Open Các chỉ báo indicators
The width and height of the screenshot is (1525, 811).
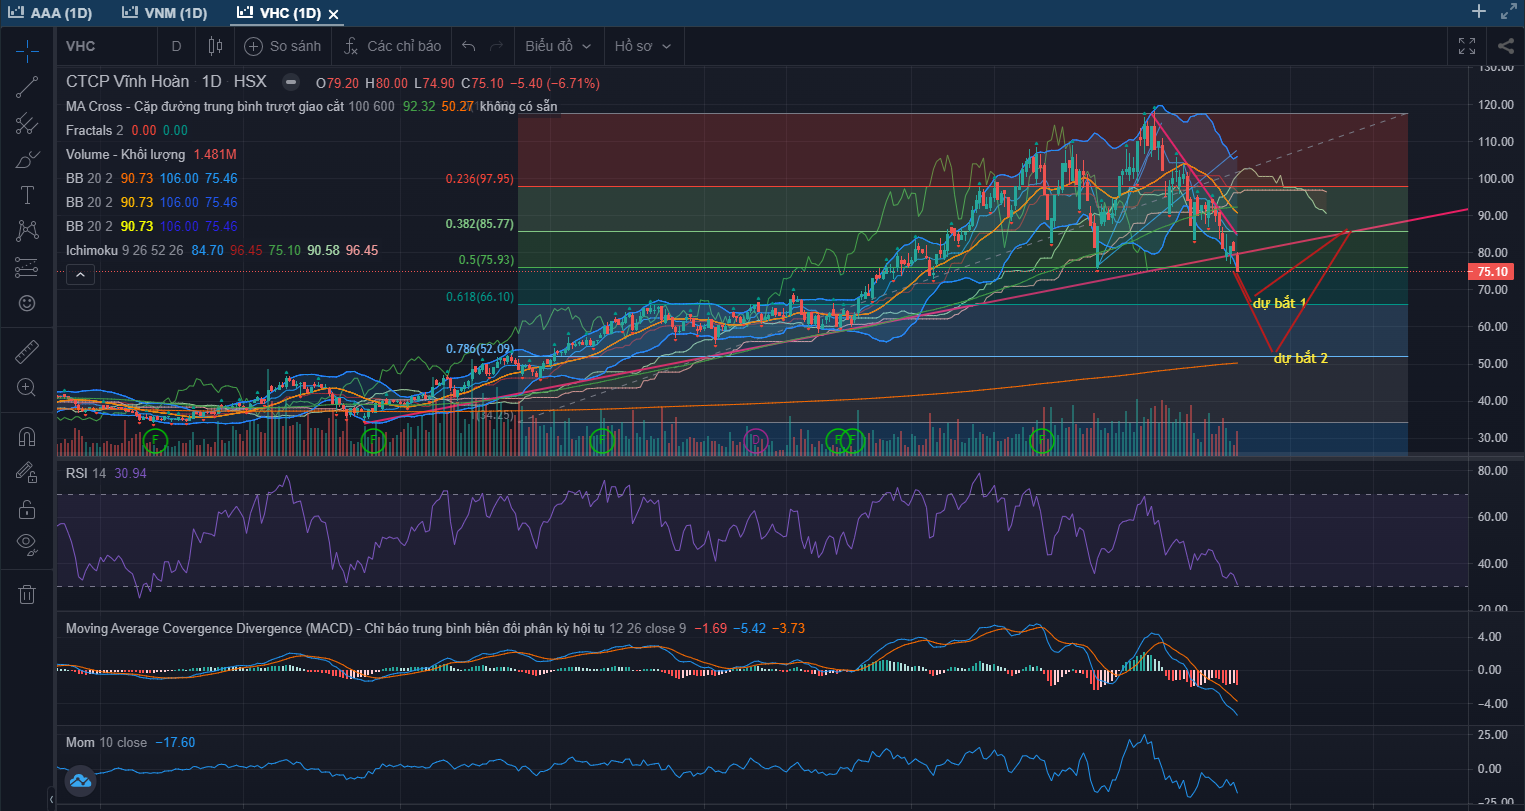click(392, 46)
